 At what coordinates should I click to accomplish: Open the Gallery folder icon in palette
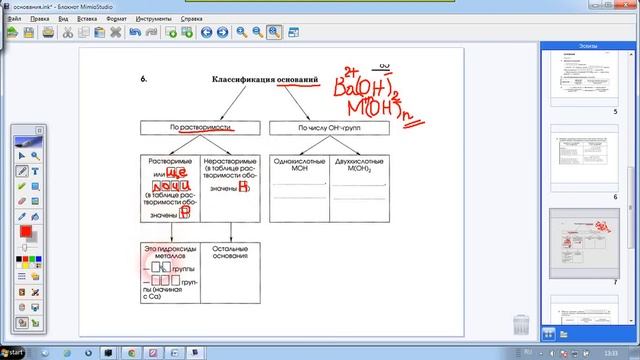pos(35,277)
